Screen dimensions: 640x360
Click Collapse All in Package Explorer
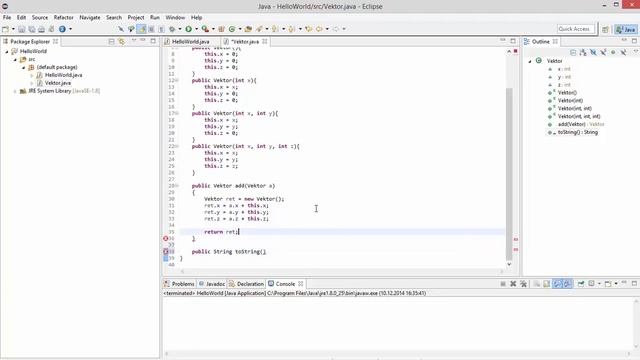pos(111,42)
